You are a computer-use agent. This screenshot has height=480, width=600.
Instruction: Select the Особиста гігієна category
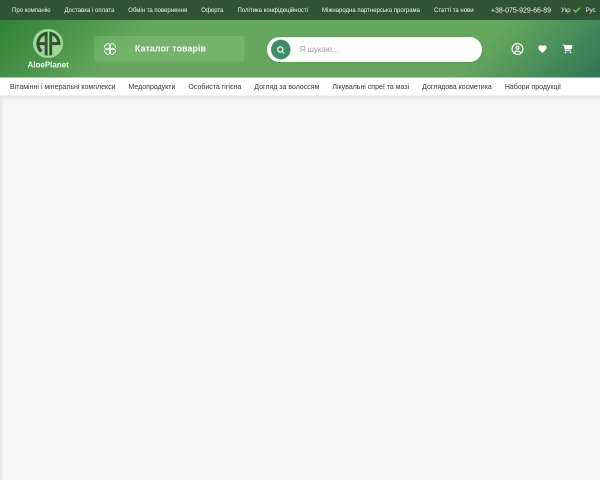(215, 87)
